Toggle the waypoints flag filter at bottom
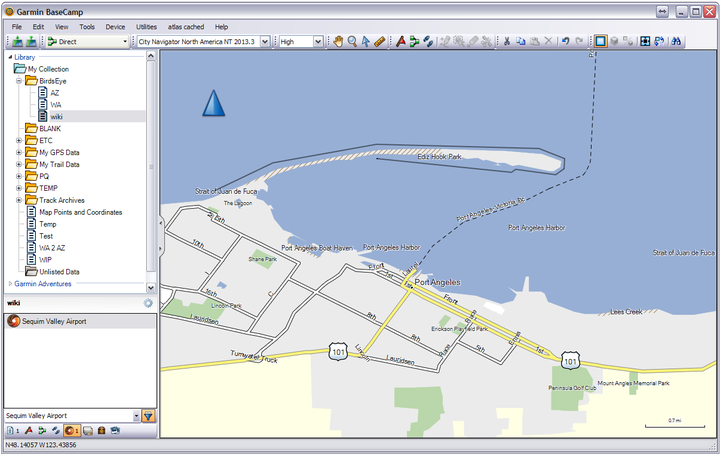 tap(28, 431)
